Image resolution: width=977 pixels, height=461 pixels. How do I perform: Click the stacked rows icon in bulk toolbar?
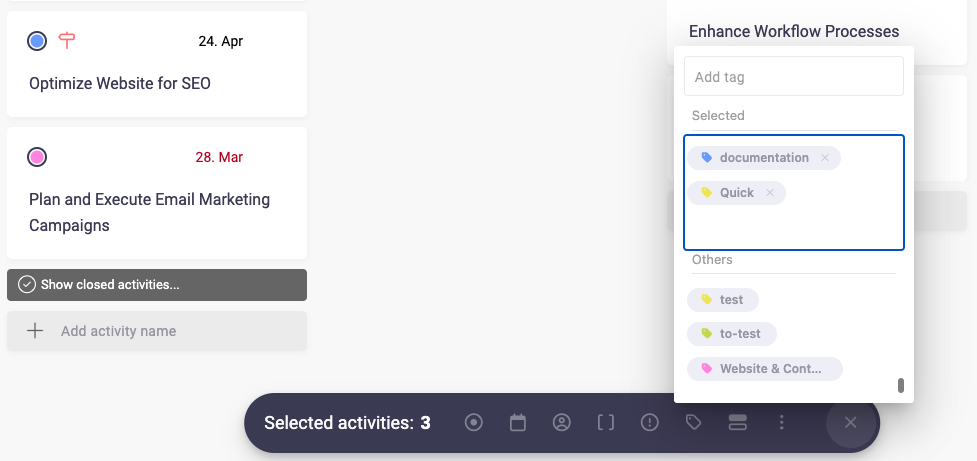pyautogui.click(x=738, y=423)
